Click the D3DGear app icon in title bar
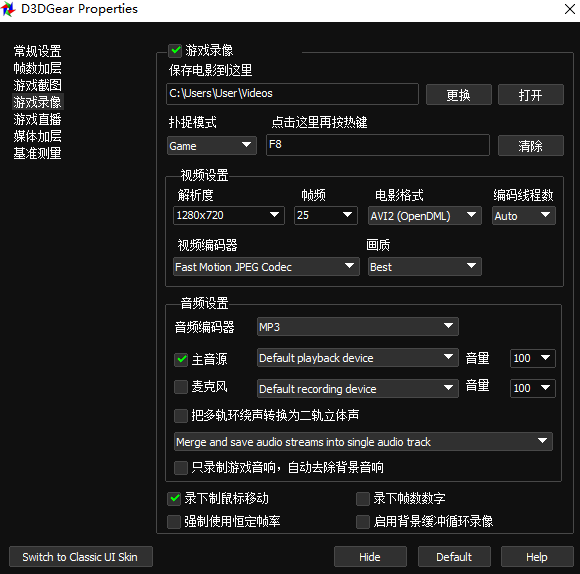 point(8,9)
